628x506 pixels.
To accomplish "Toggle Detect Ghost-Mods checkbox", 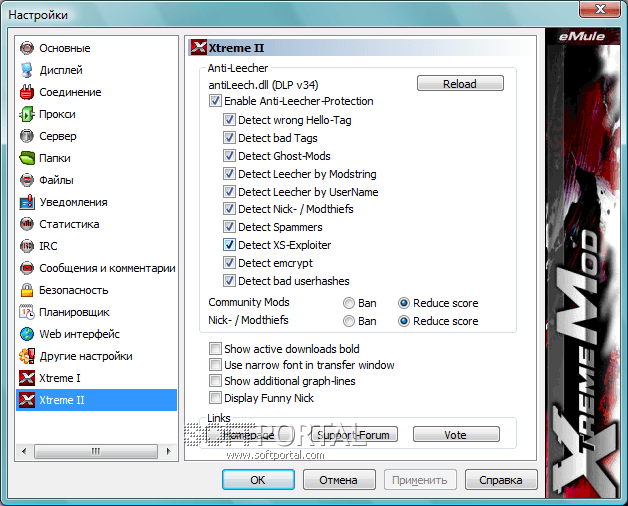I will pyautogui.click(x=229, y=155).
